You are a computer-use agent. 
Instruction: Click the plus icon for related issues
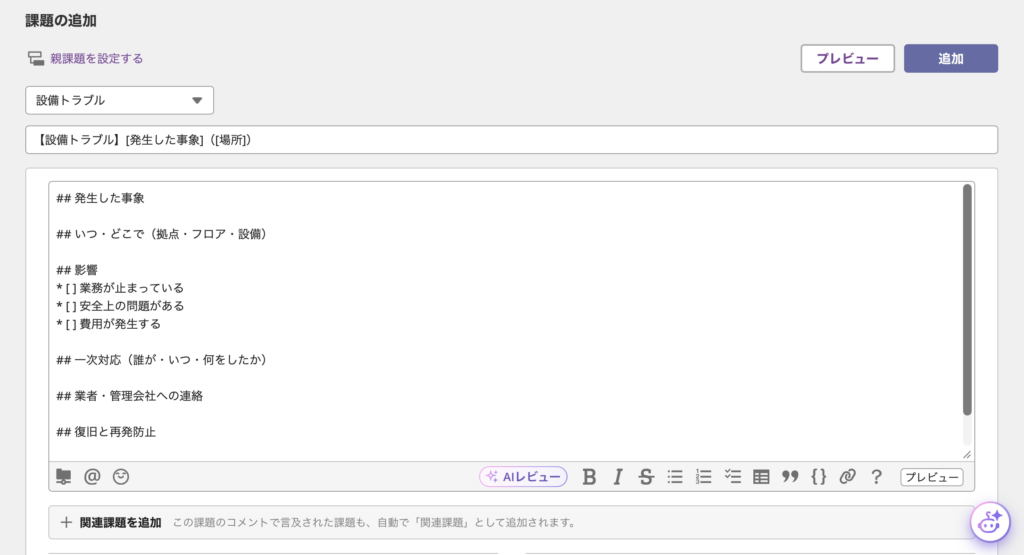pos(66,522)
